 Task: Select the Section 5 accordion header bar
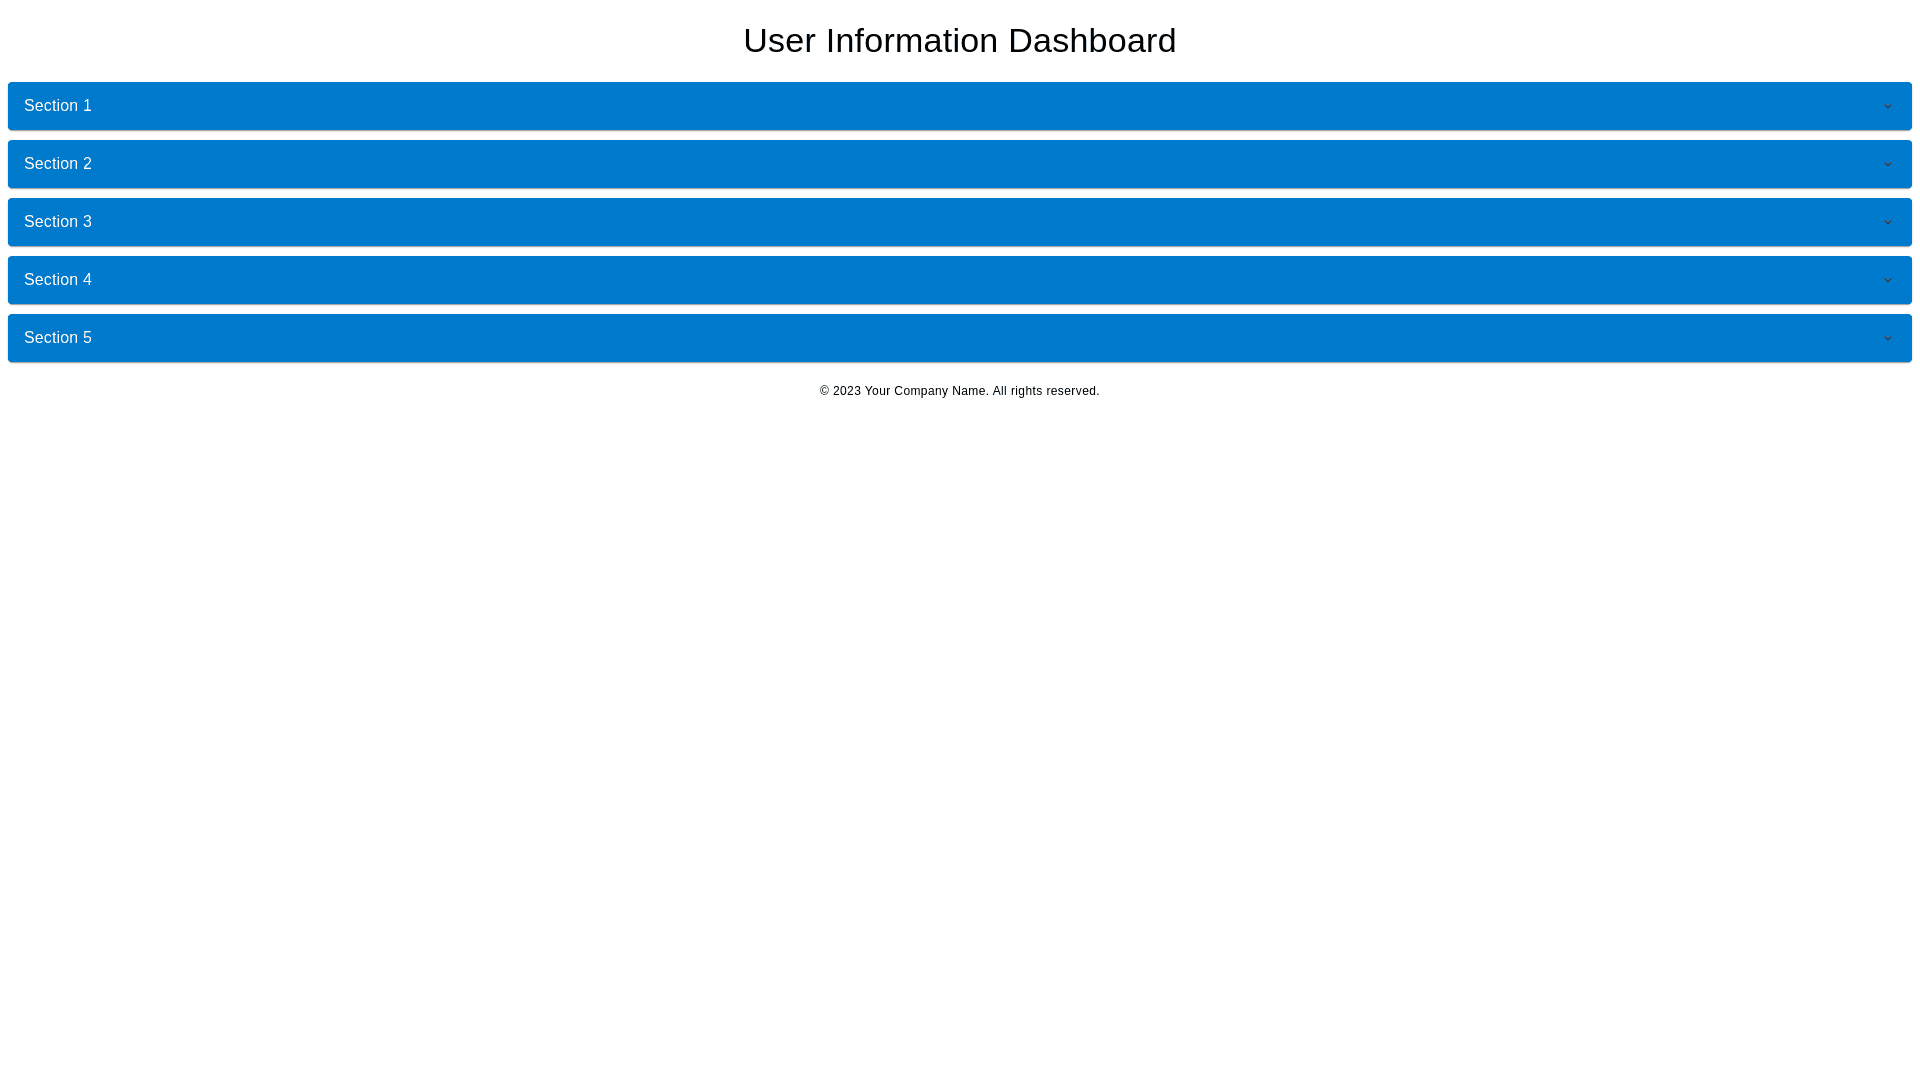(960, 338)
